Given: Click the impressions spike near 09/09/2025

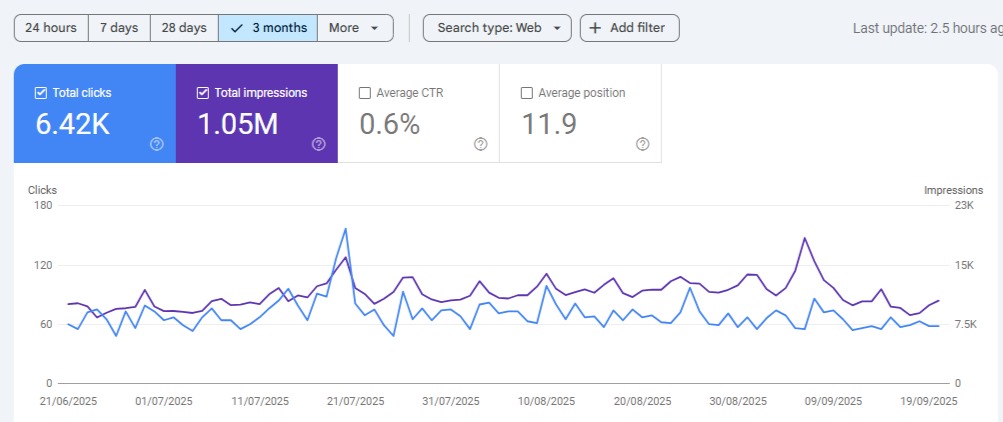Looking at the screenshot, I should (804, 238).
